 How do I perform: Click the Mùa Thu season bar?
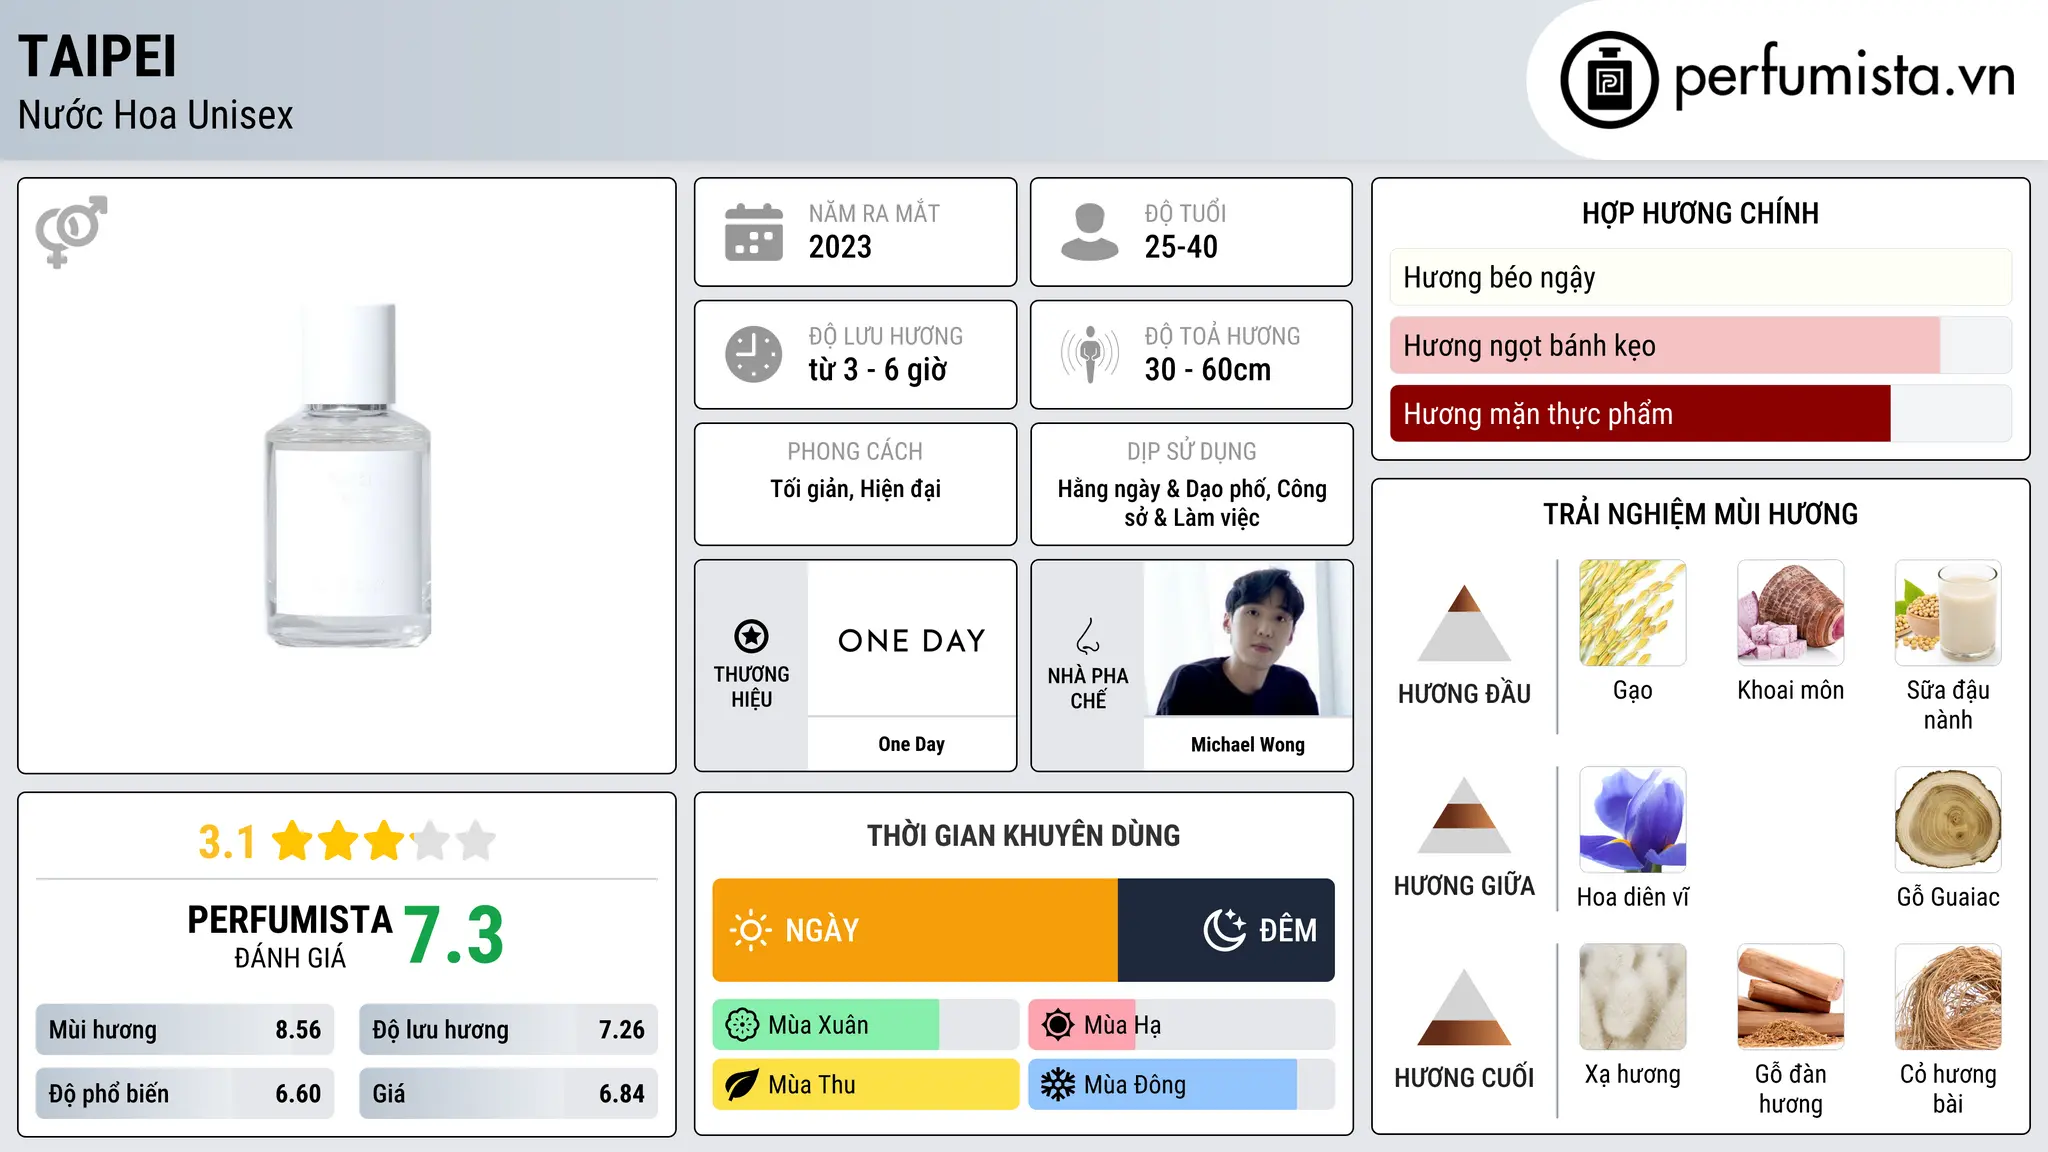[866, 1085]
